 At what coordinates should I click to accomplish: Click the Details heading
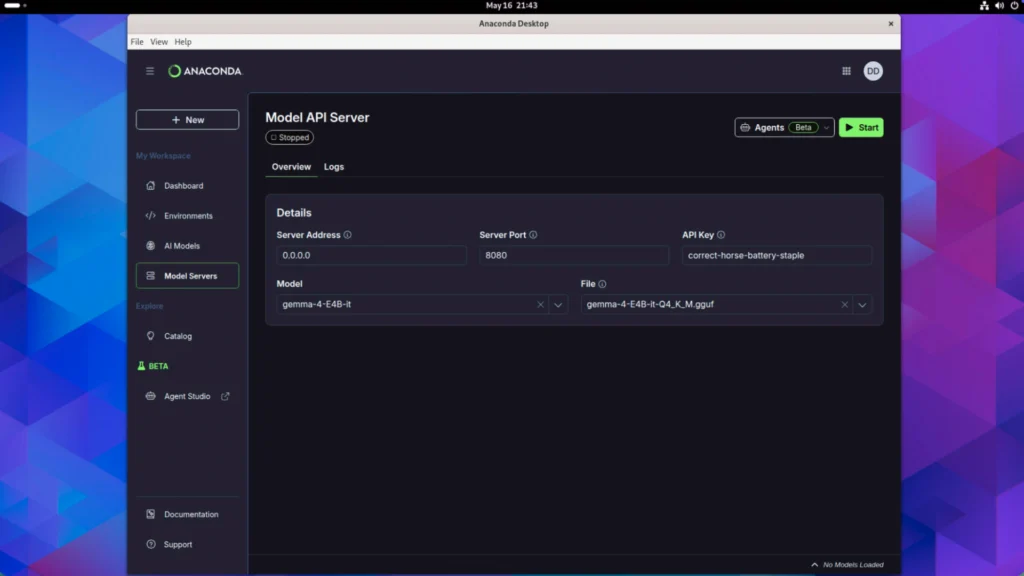[x=294, y=213]
